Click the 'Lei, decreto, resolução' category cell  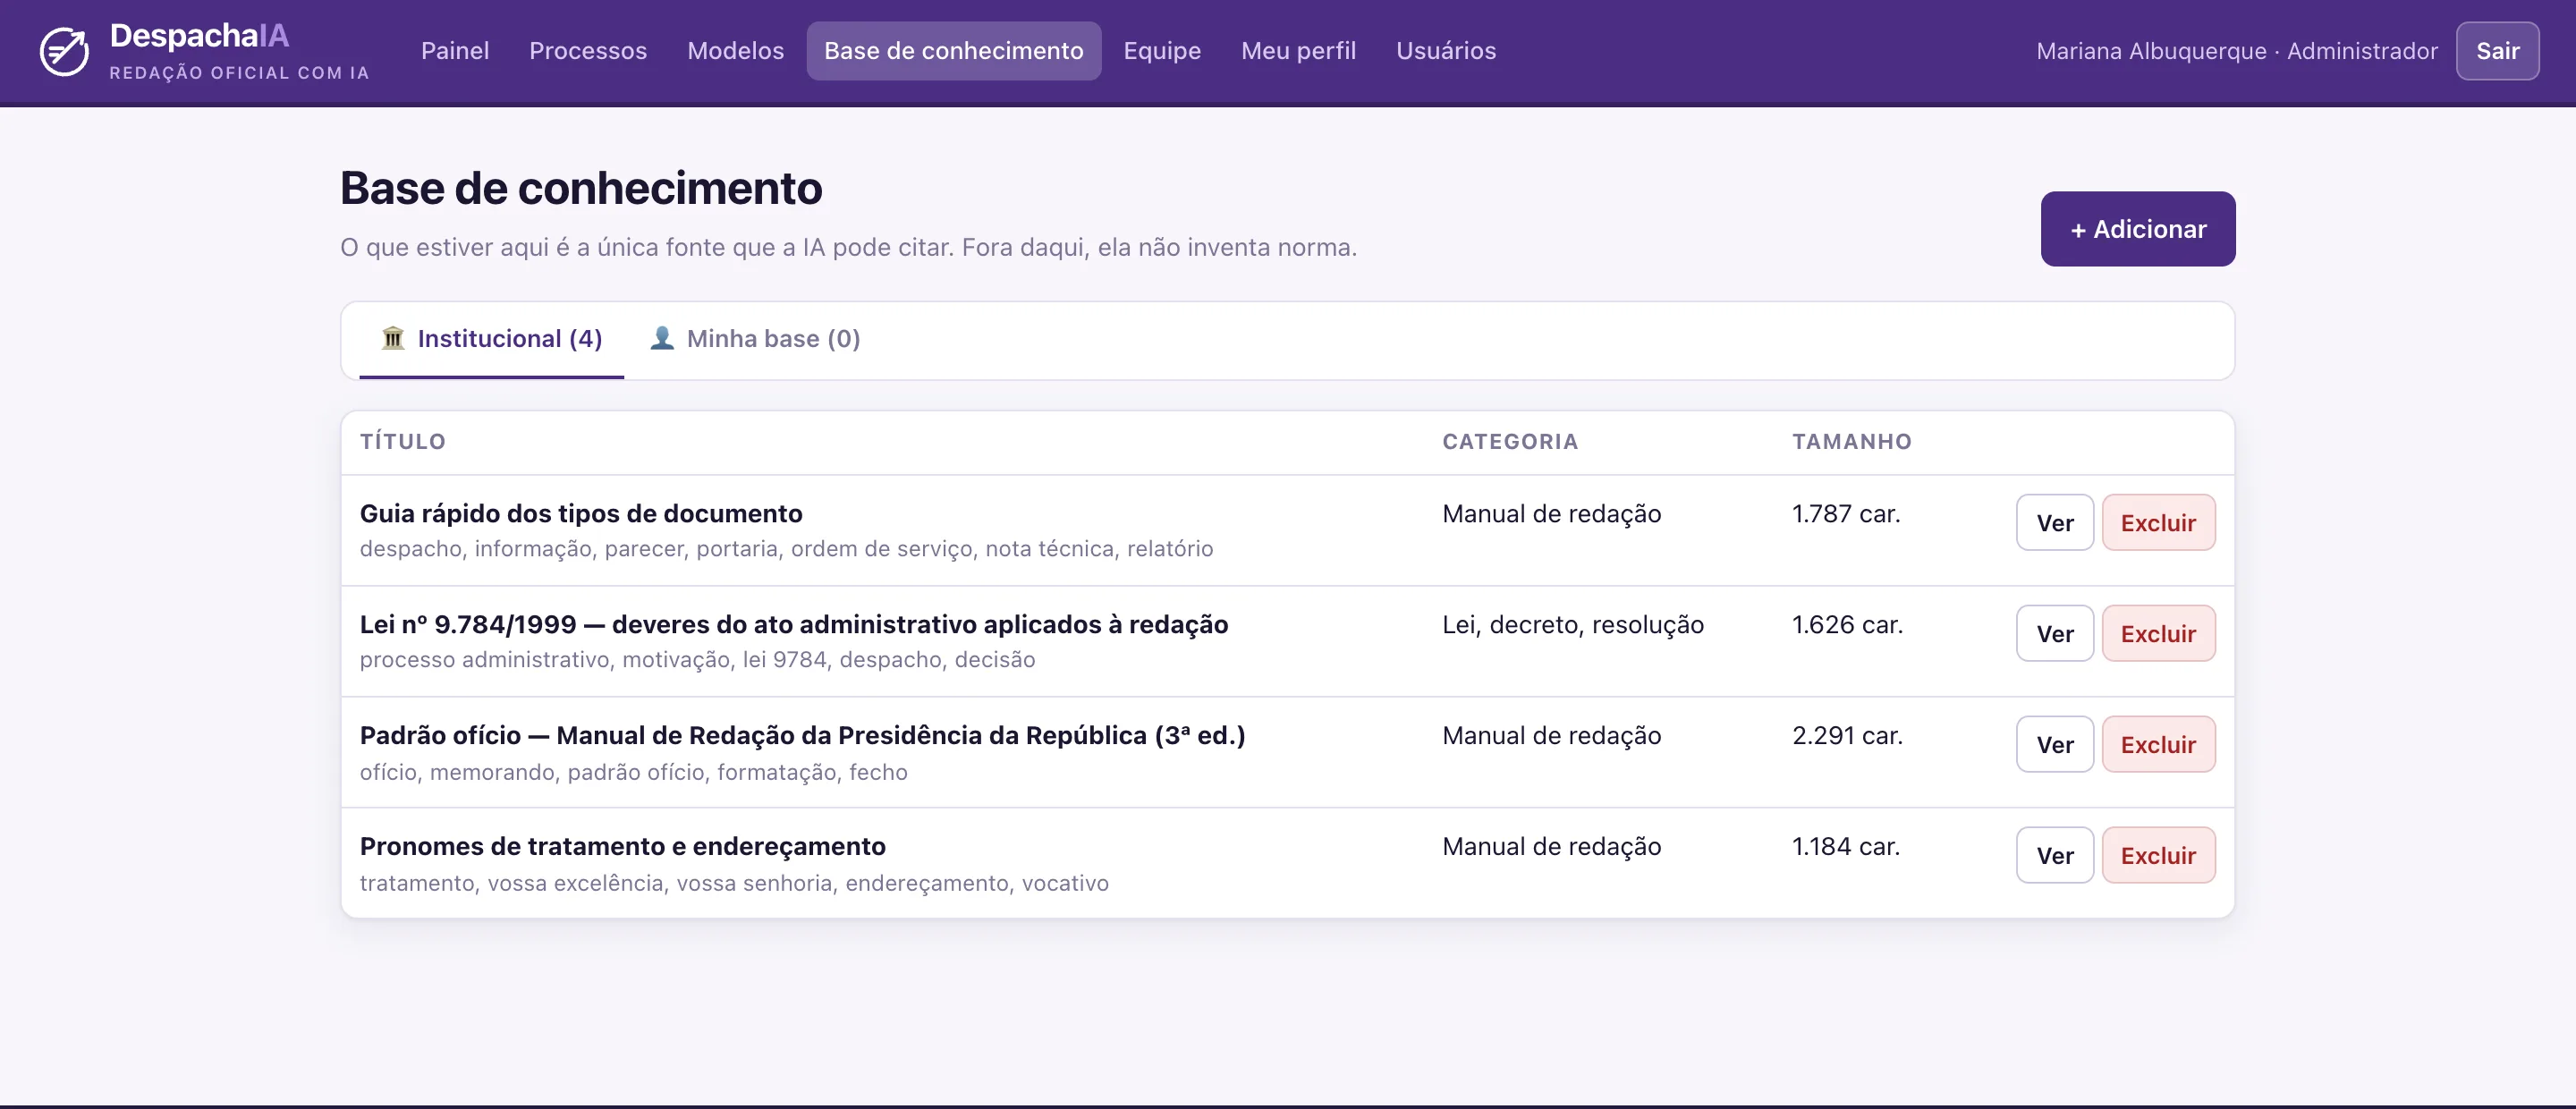(1573, 625)
